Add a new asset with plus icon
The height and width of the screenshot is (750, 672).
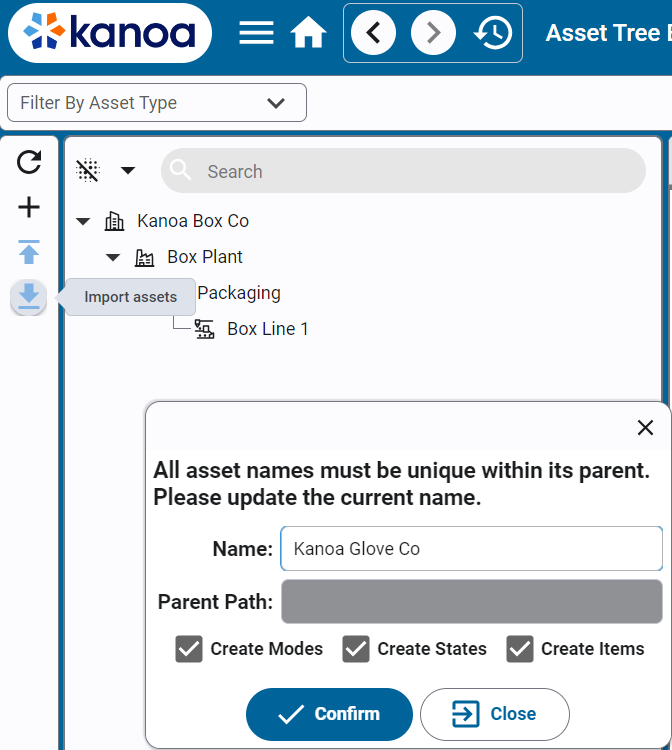[x=29, y=207]
